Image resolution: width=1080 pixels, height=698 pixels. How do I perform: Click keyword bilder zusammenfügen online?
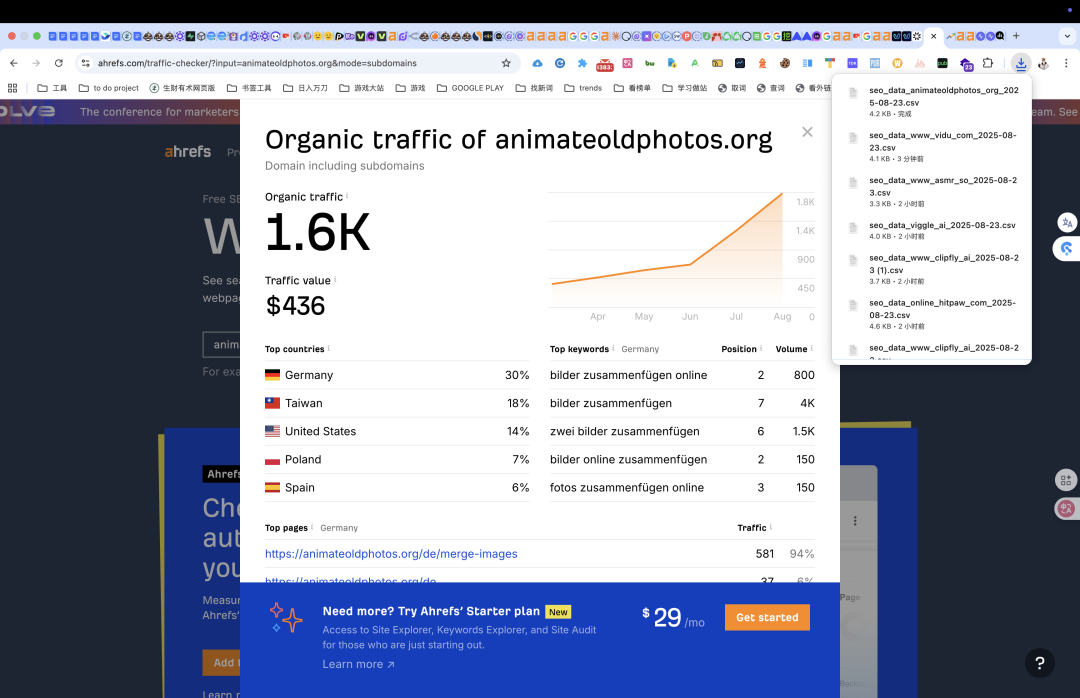pyautogui.click(x=628, y=375)
